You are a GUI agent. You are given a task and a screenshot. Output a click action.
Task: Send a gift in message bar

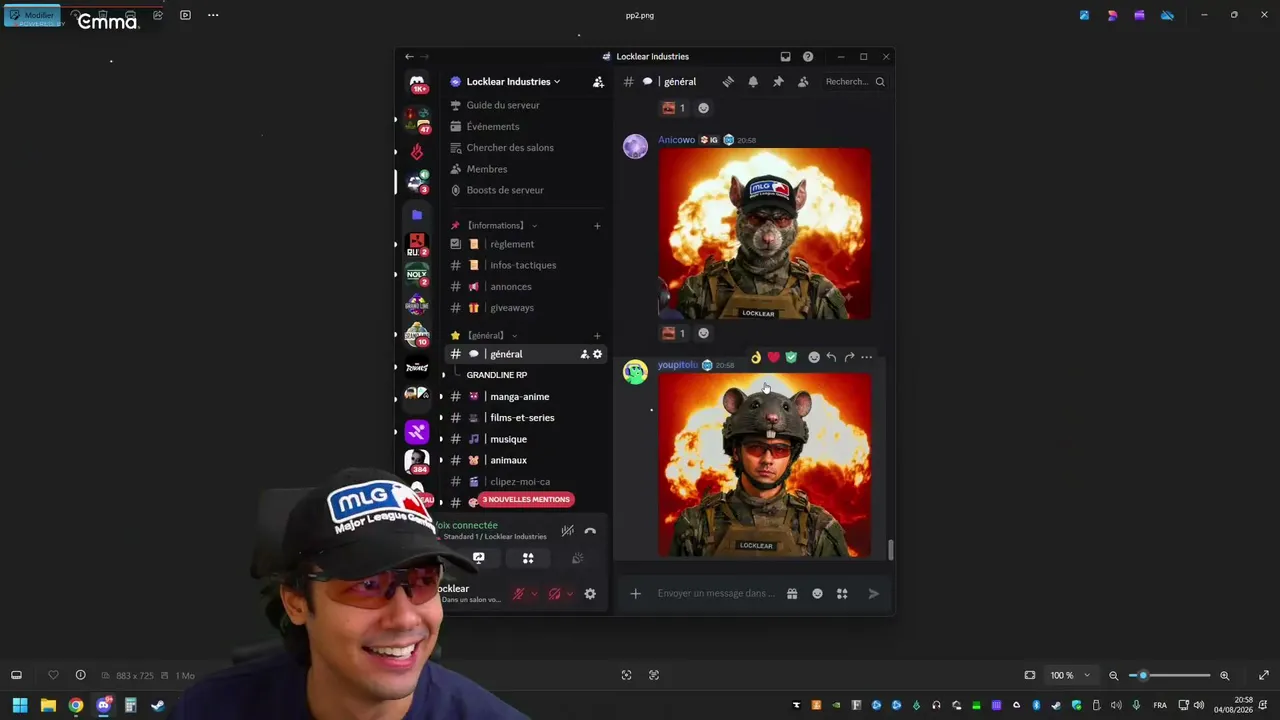(792, 594)
